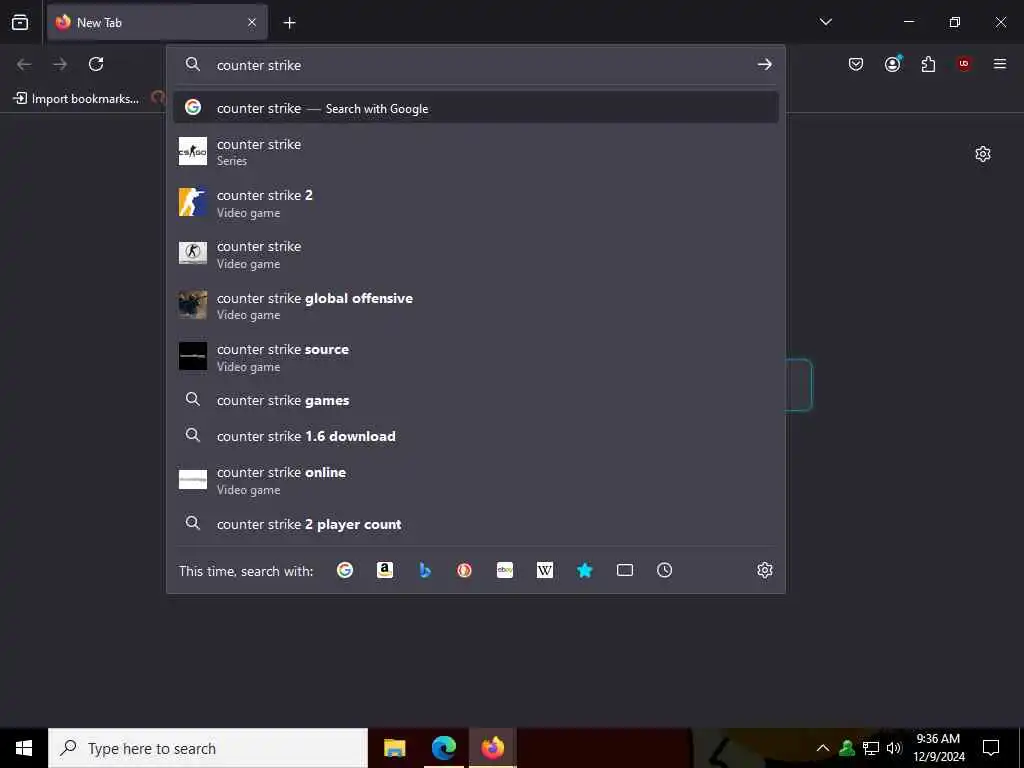This screenshot has height=768, width=1024.
Task: Open the clock showing 9:36 AM
Action: coord(938,748)
